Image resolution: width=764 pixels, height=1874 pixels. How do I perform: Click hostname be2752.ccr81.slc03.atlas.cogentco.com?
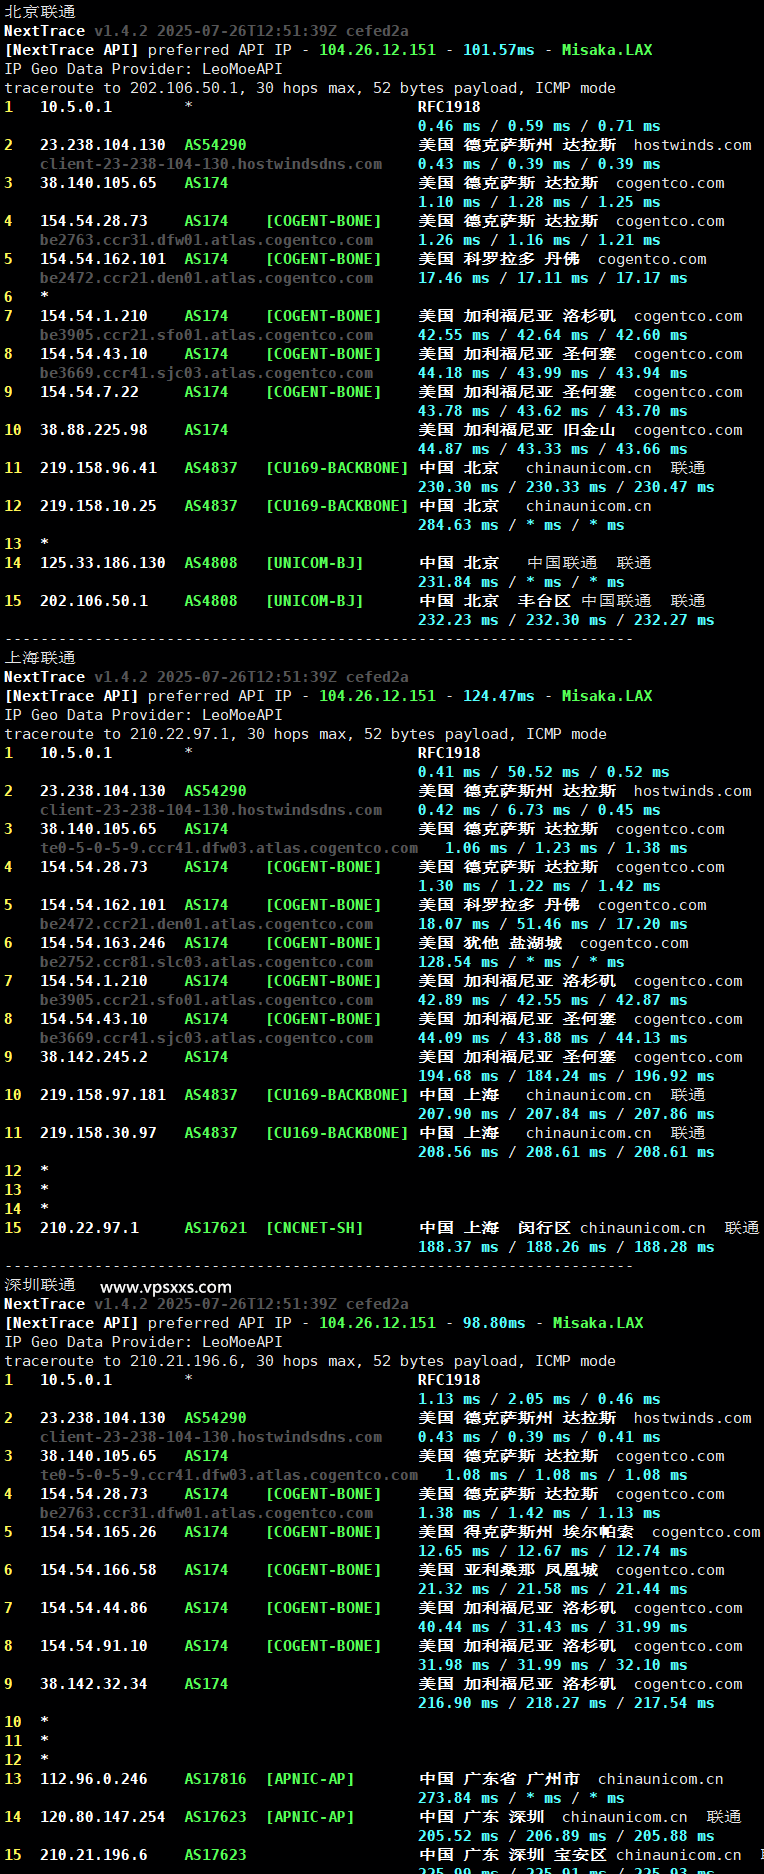207,962
